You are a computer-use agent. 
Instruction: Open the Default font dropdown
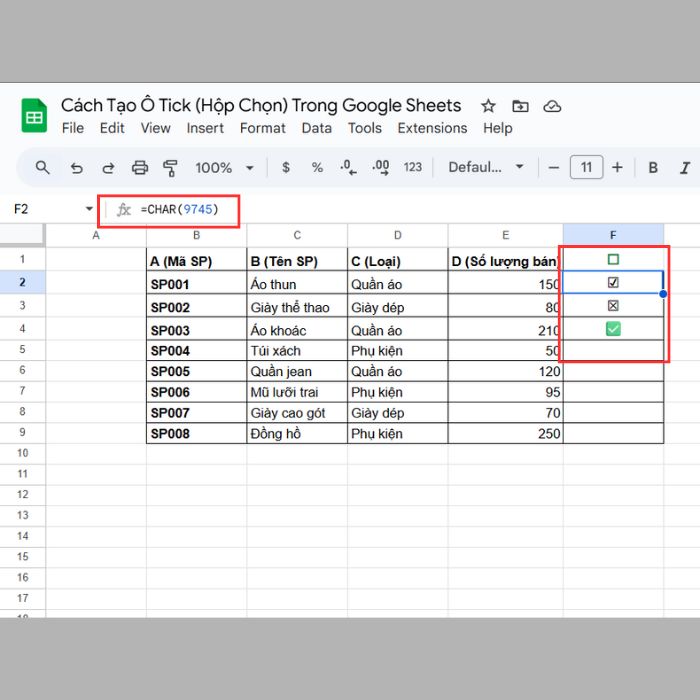pyautogui.click(x=486, y=167)
